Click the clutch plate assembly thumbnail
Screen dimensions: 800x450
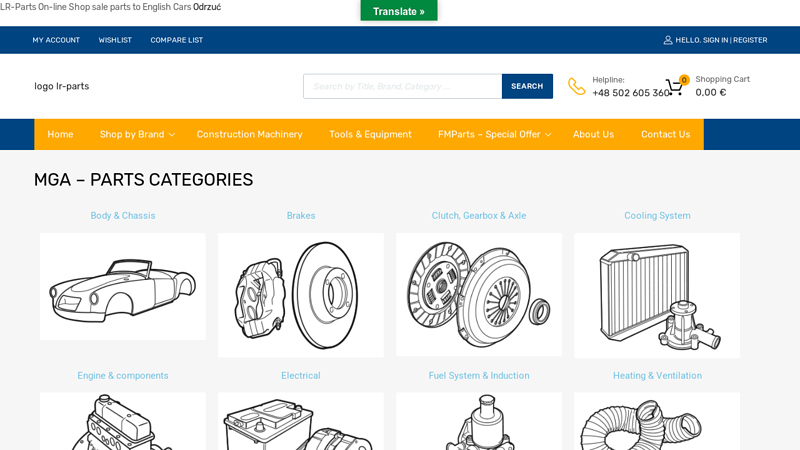point(479,294)
